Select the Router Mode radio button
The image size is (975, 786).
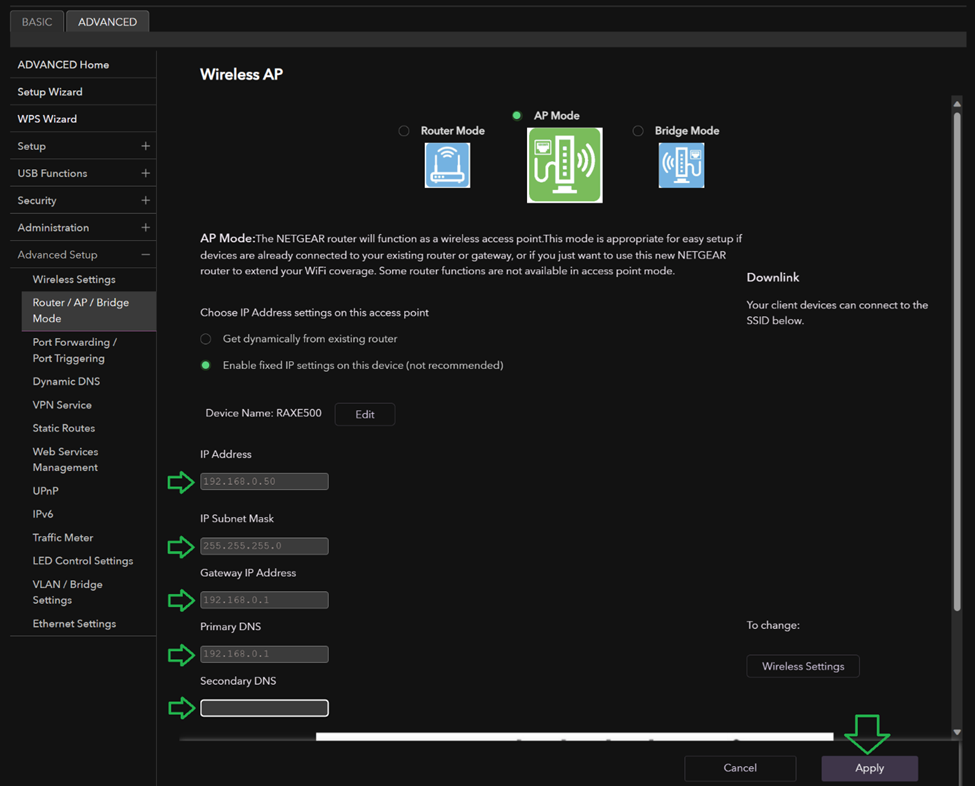[x=404, y=131]
